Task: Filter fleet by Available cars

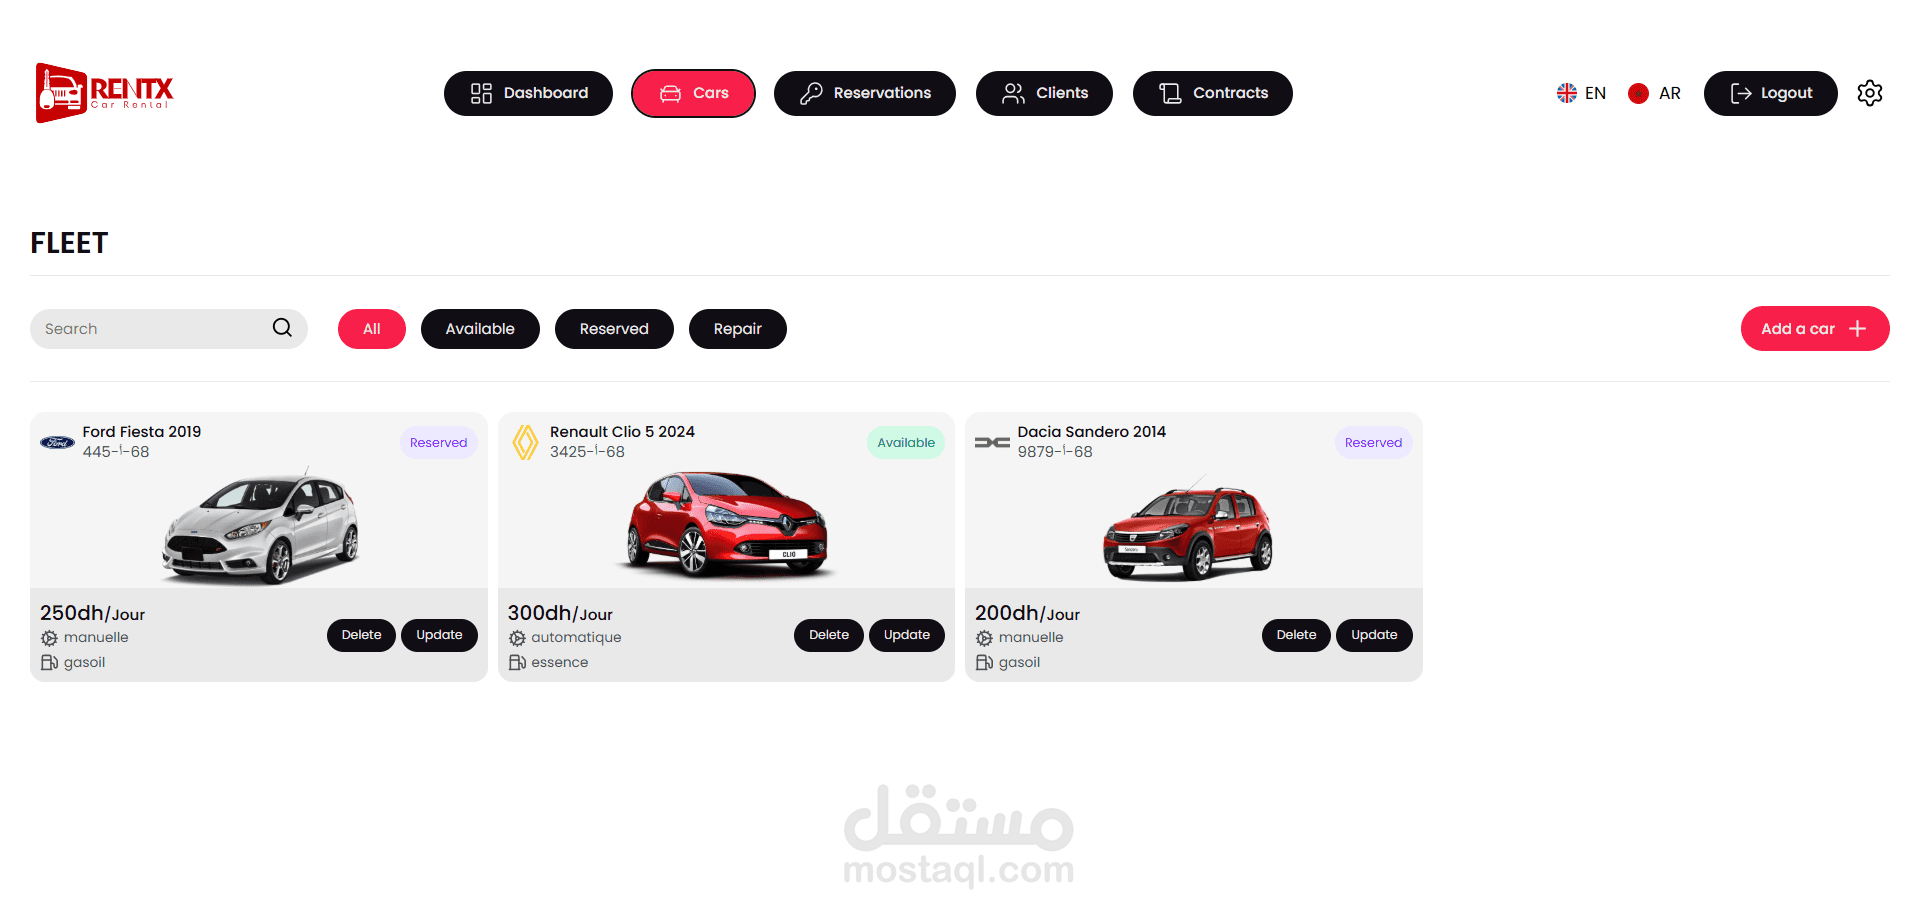Action: coord(480,329)
